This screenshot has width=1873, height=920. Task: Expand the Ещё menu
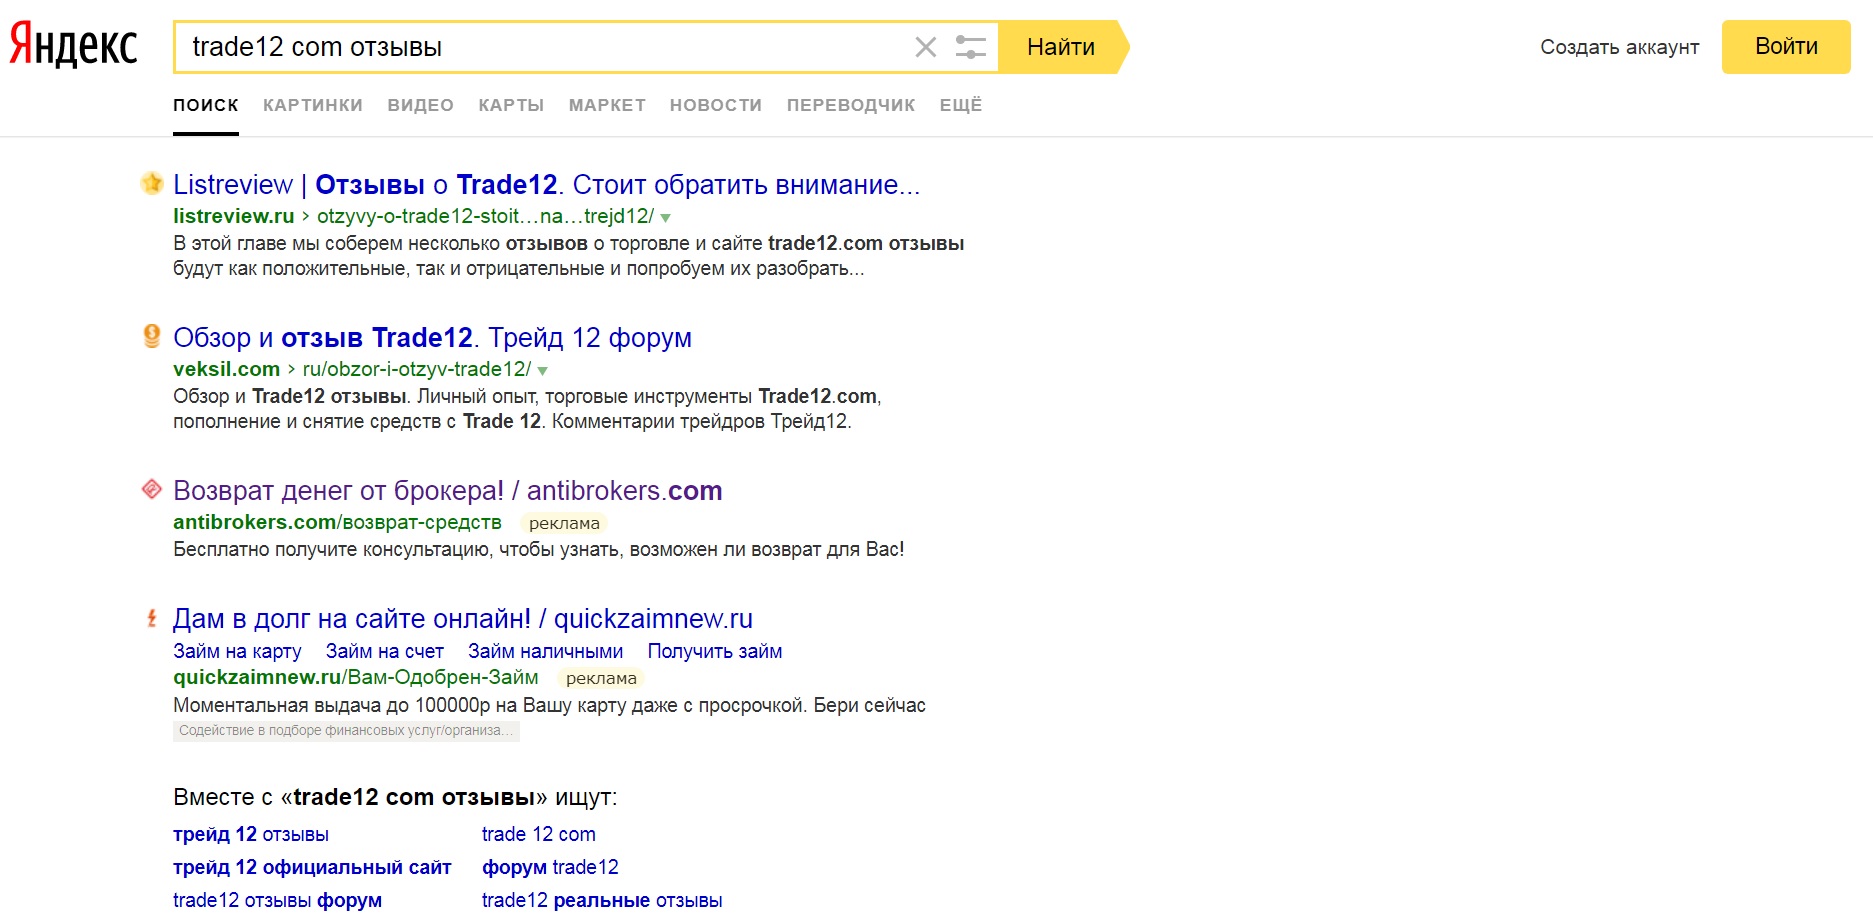(961, 105)
